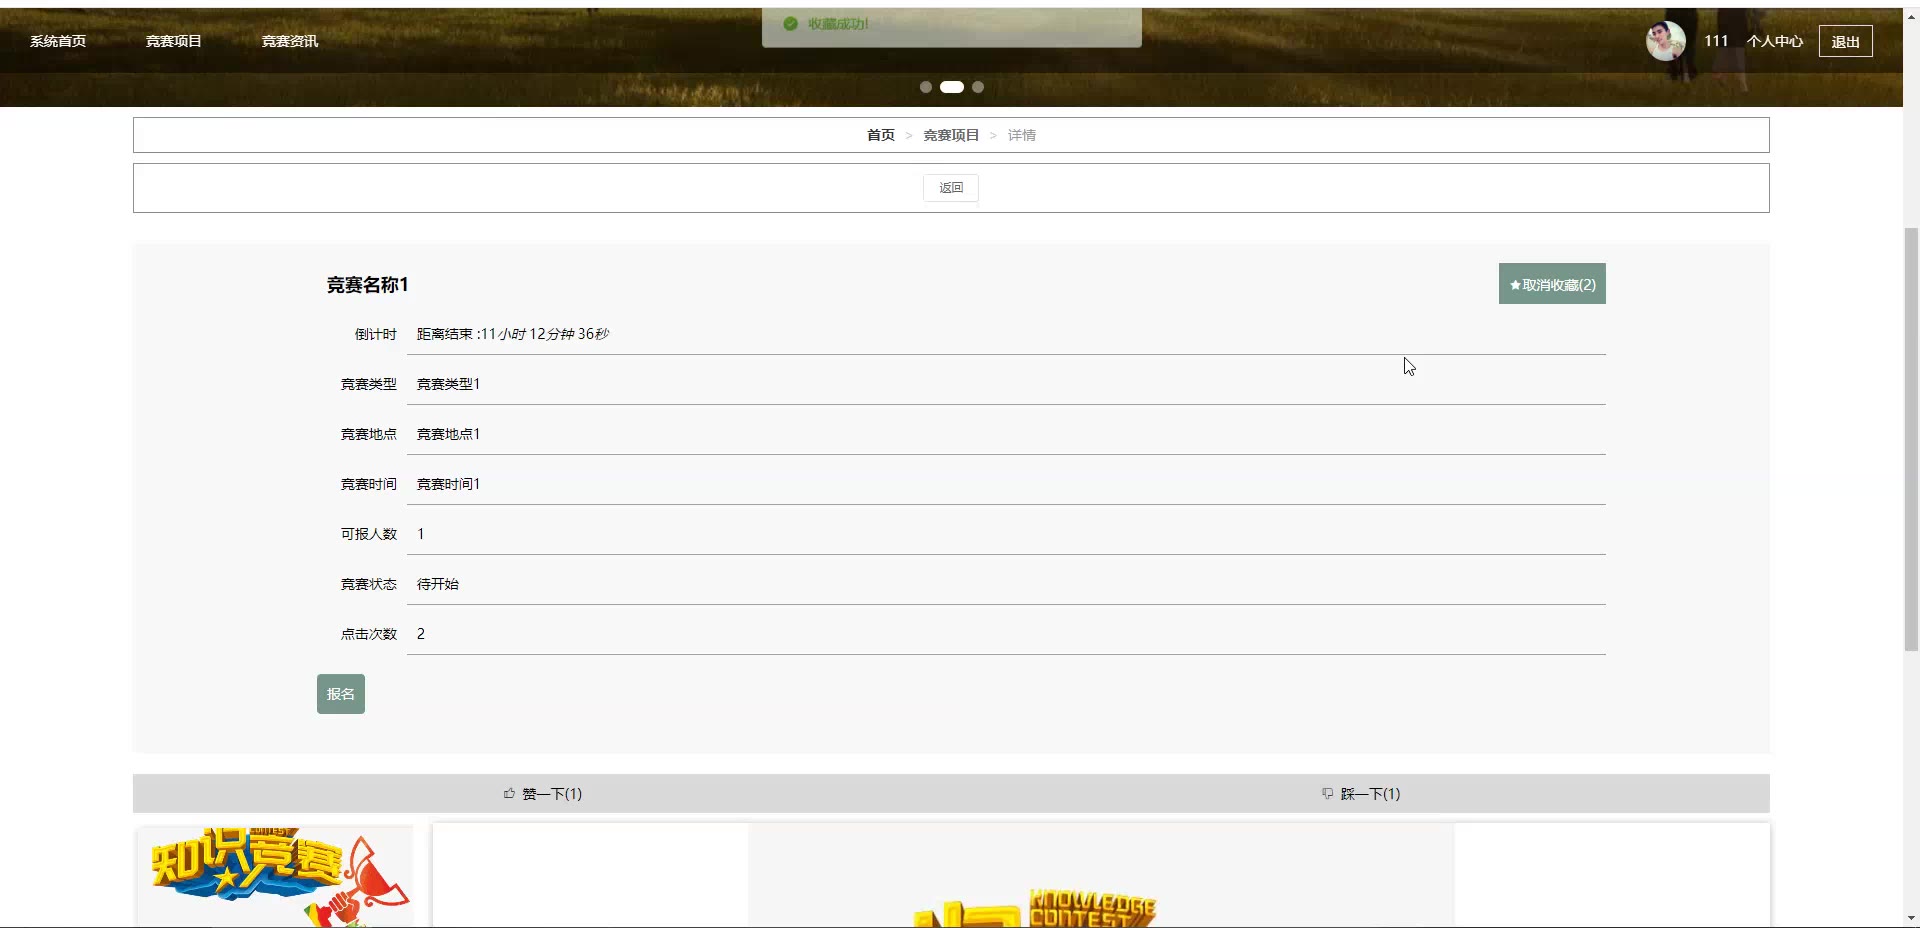Click the large Knowledge Contest preview image
The image size is (1920, 928).
(x=1101, y=876)
